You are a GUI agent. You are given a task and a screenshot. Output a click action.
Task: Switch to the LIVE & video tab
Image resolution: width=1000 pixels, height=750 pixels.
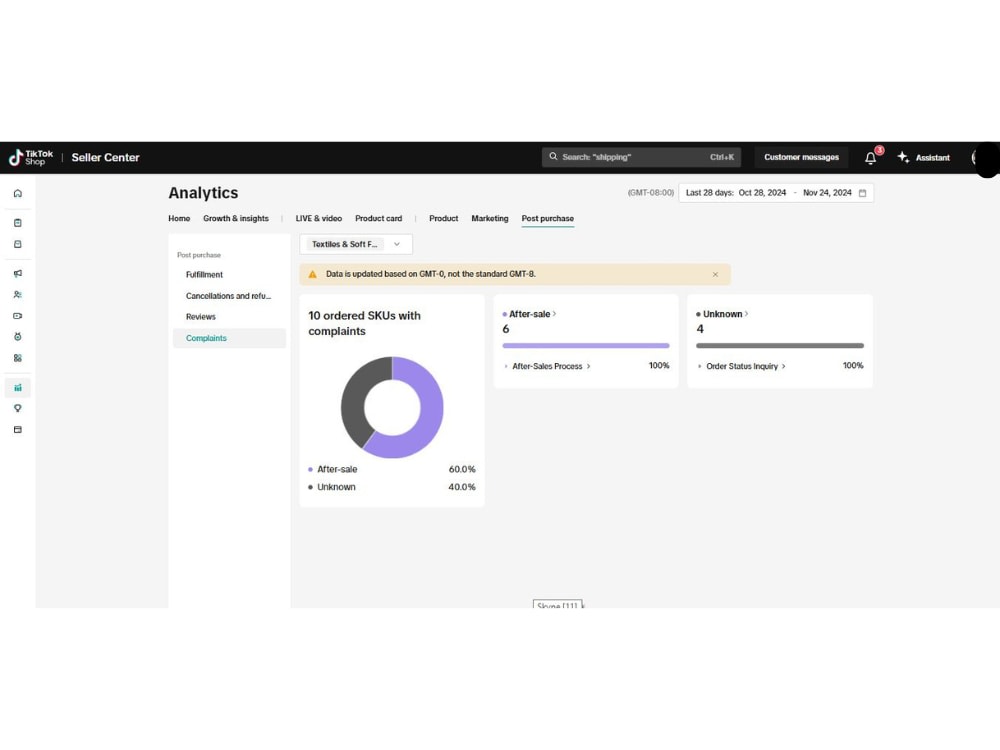[x=319, y=218]
